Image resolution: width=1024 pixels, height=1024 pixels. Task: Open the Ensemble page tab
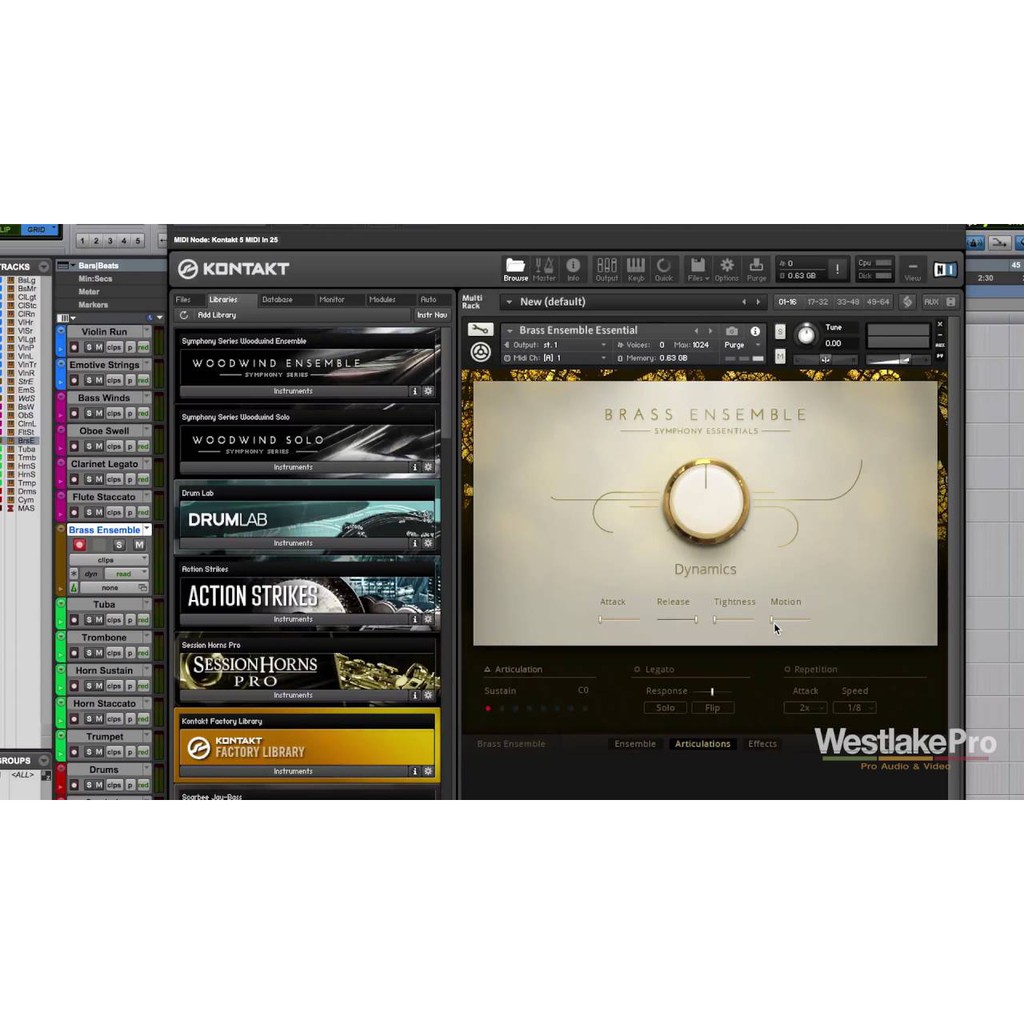point(635,744)
